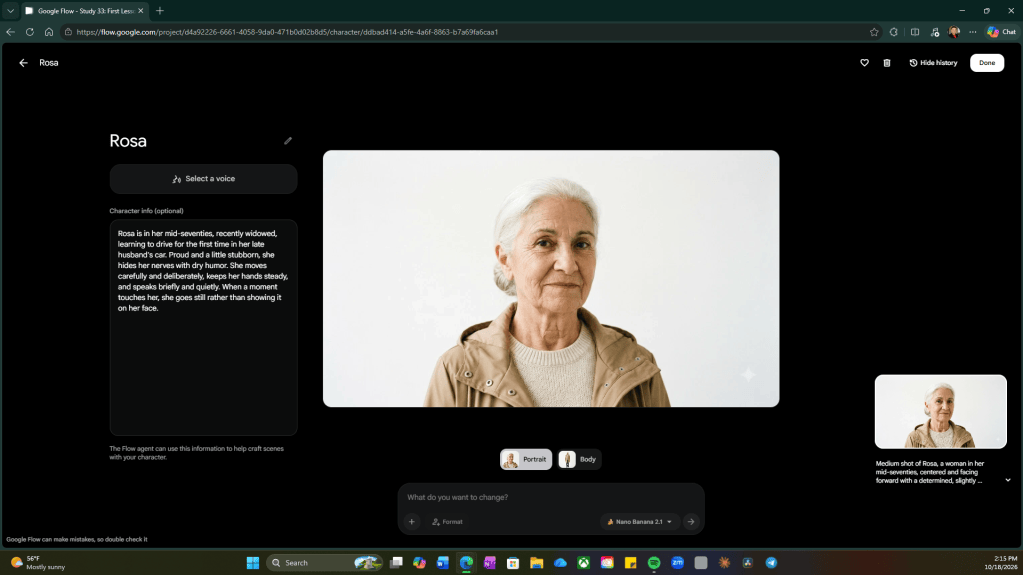Click the address bar URL
This screenshot has height=575, width=1023.
click(x=287, y=32)
